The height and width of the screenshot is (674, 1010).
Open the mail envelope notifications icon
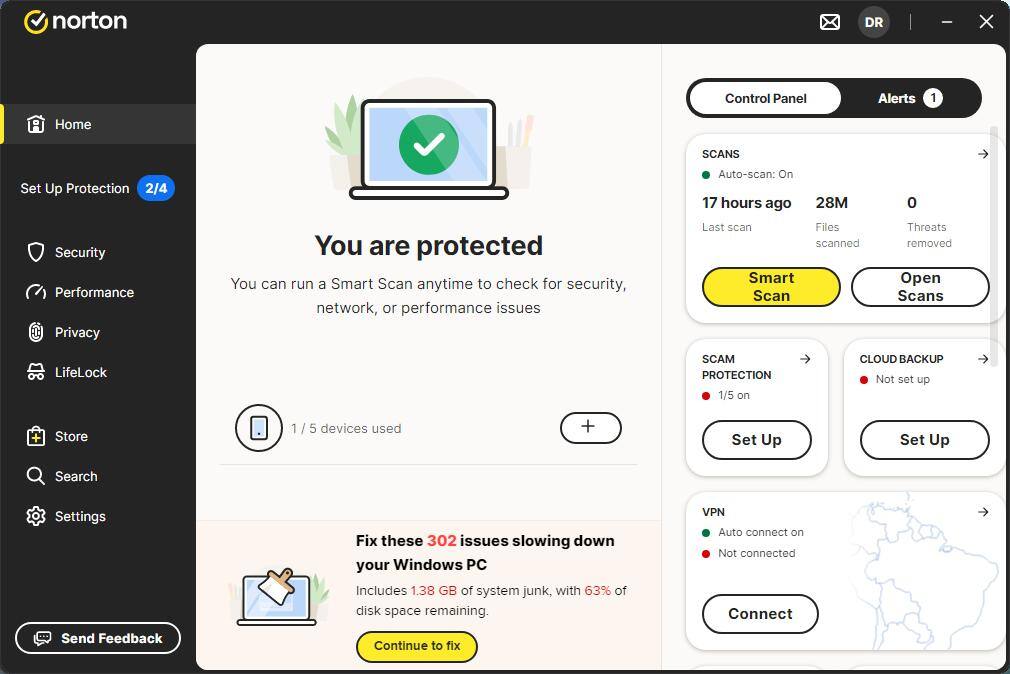(x=830, y=23)
